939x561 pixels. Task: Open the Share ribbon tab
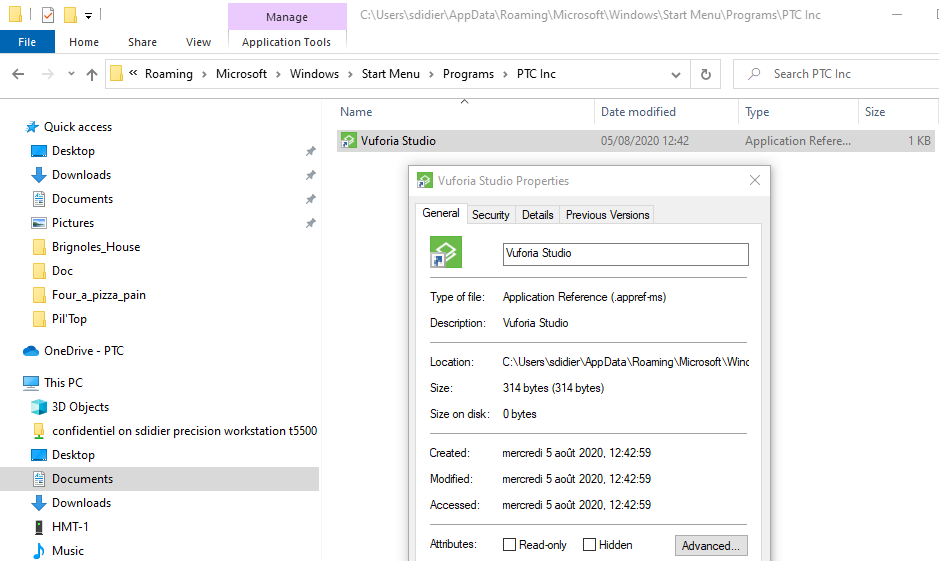point(143,42)
